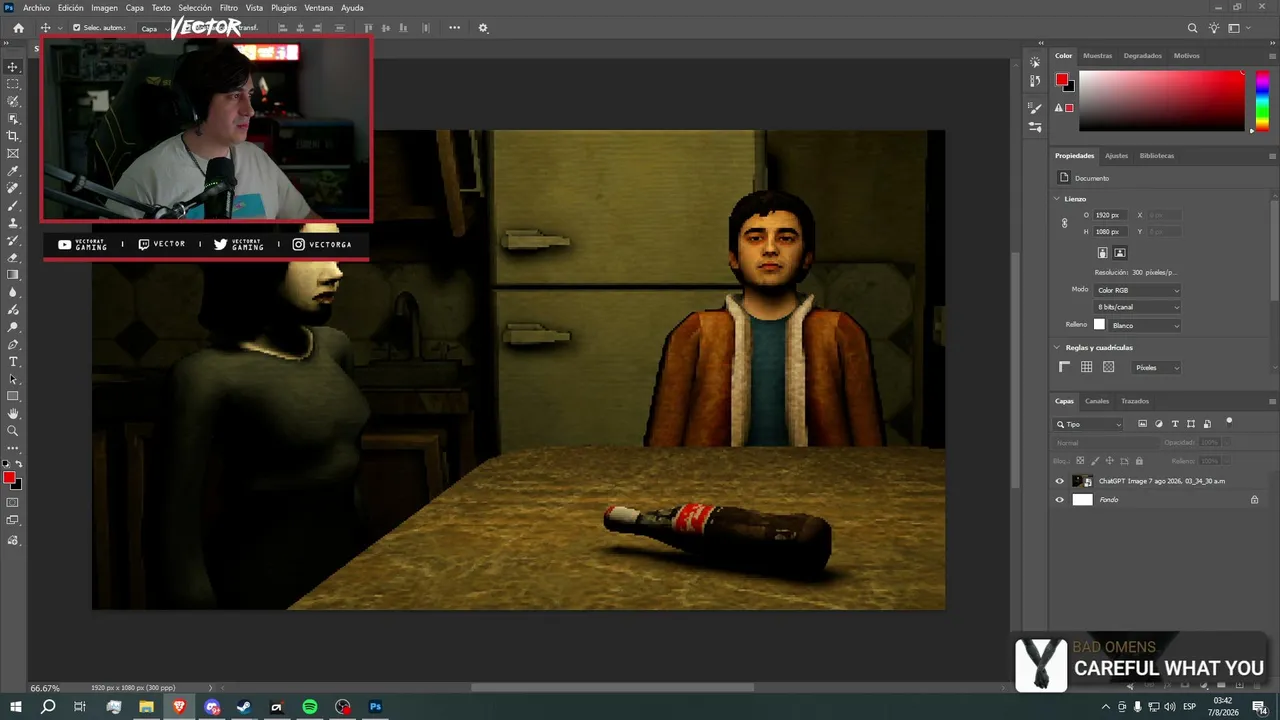Toggle the width-height link constraint
Screen dimensions: 1280x720
1064,223
